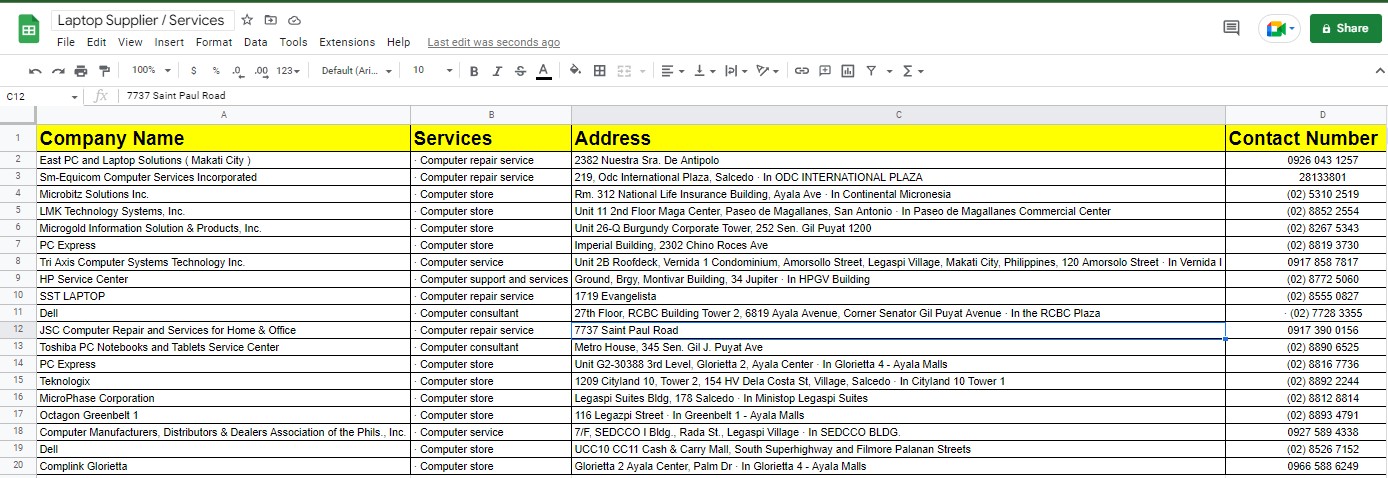Open the Functions sigma menu

point(913,71)
